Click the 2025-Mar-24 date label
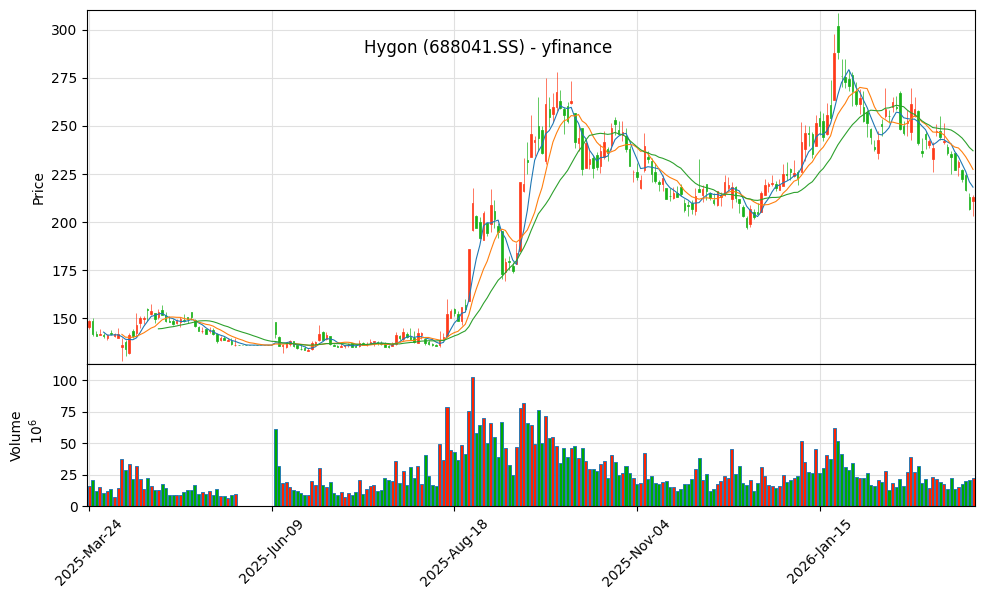Screen dimensions: 984x599 [88, 553]
